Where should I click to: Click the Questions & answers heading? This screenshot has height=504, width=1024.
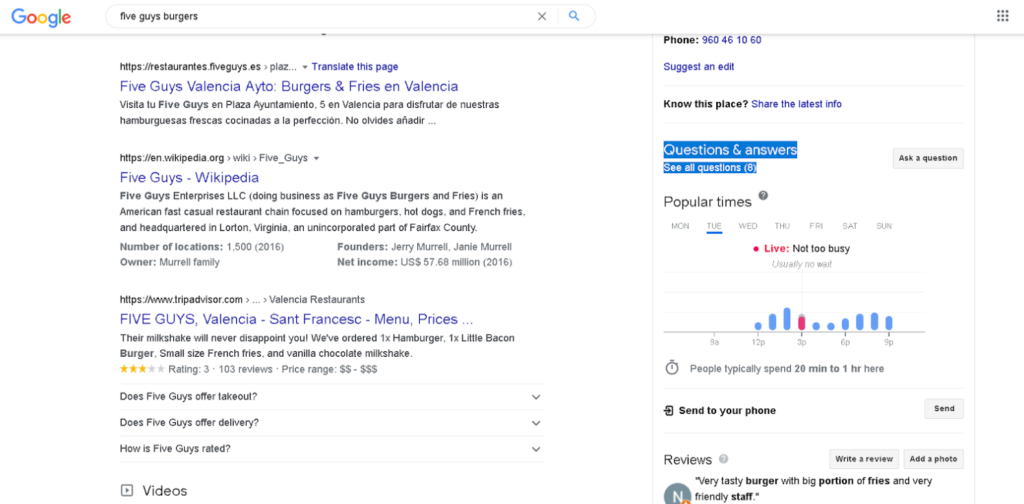(x=730, y=150)
